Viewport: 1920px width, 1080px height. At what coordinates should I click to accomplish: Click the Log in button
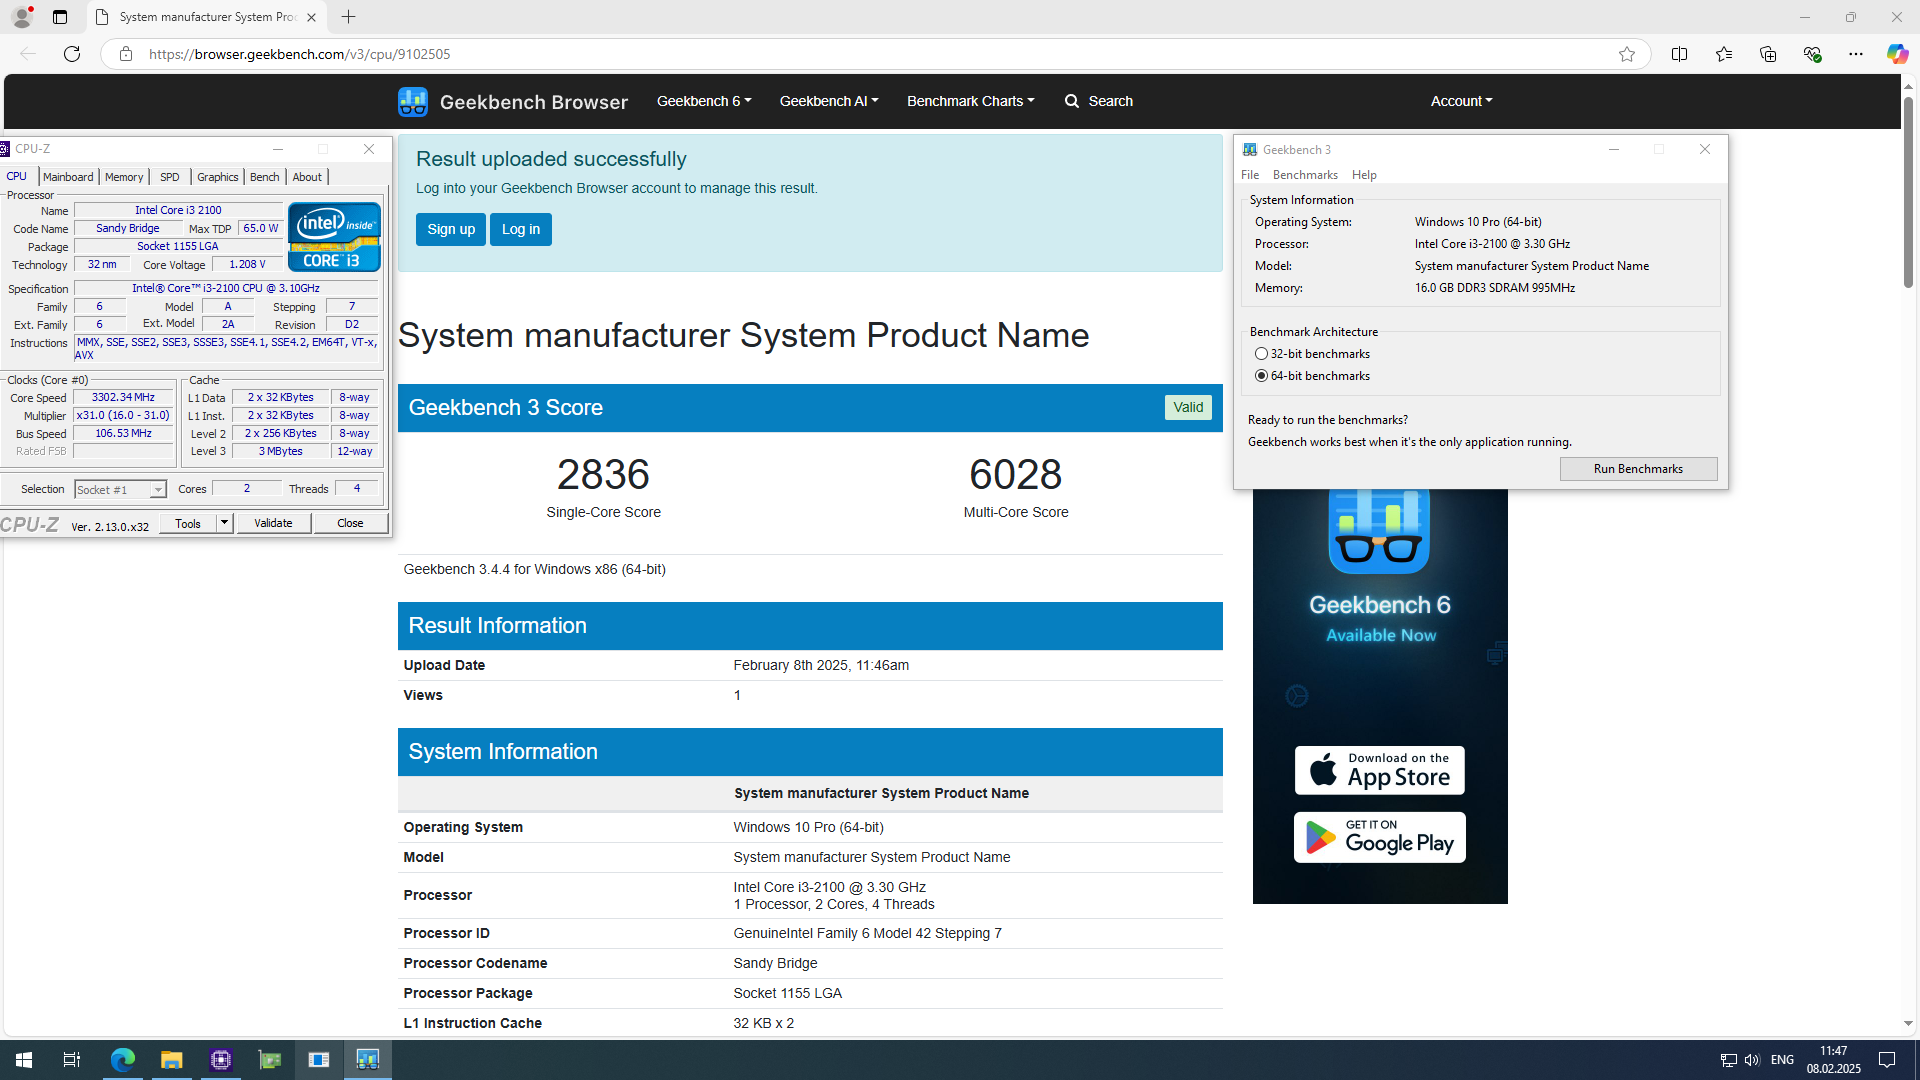pyautogui.click(x=521, y=229)
